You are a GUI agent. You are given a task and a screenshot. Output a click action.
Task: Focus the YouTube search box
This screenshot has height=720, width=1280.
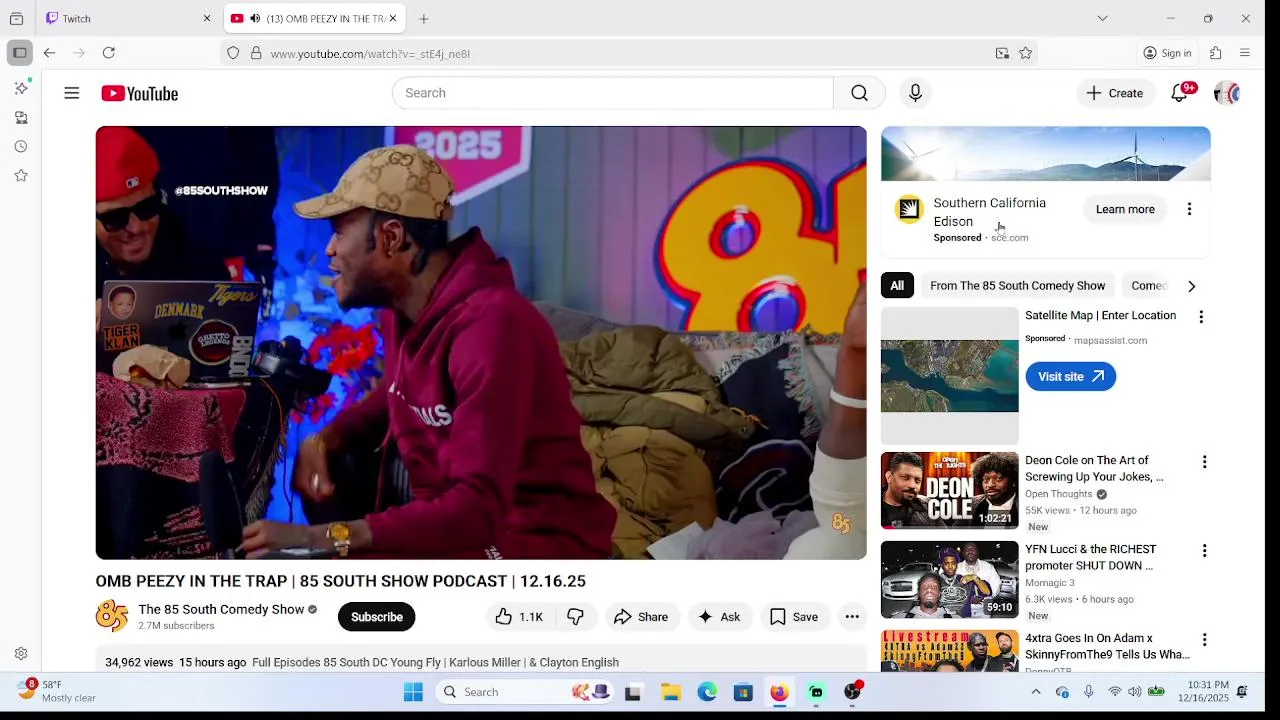pos(612,93)
